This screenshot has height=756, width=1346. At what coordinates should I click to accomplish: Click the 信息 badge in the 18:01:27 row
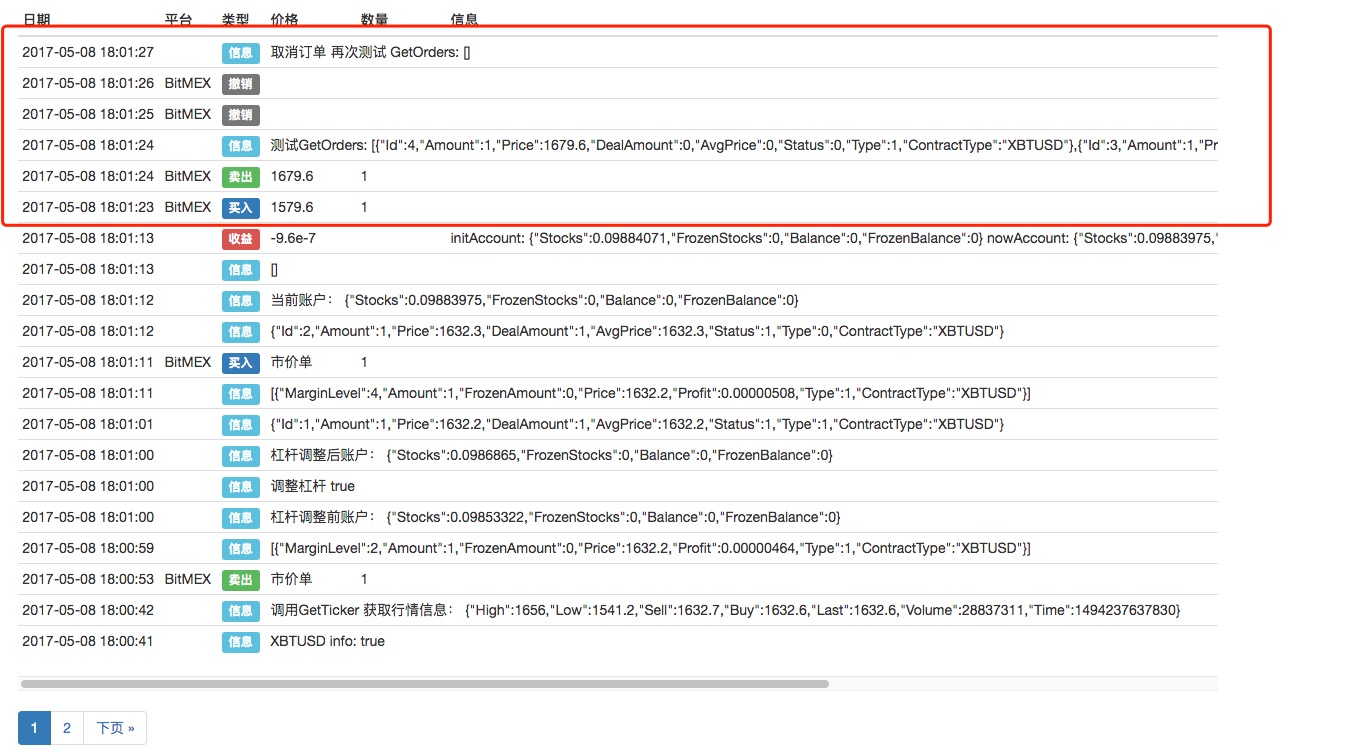click(241, 52)
